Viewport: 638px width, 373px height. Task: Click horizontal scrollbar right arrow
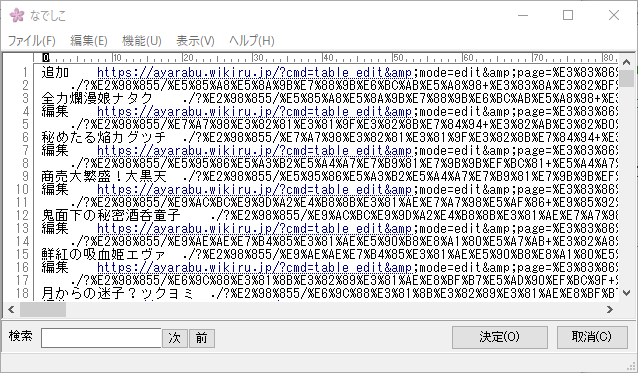pyautogui.click(x=610, y=310)
